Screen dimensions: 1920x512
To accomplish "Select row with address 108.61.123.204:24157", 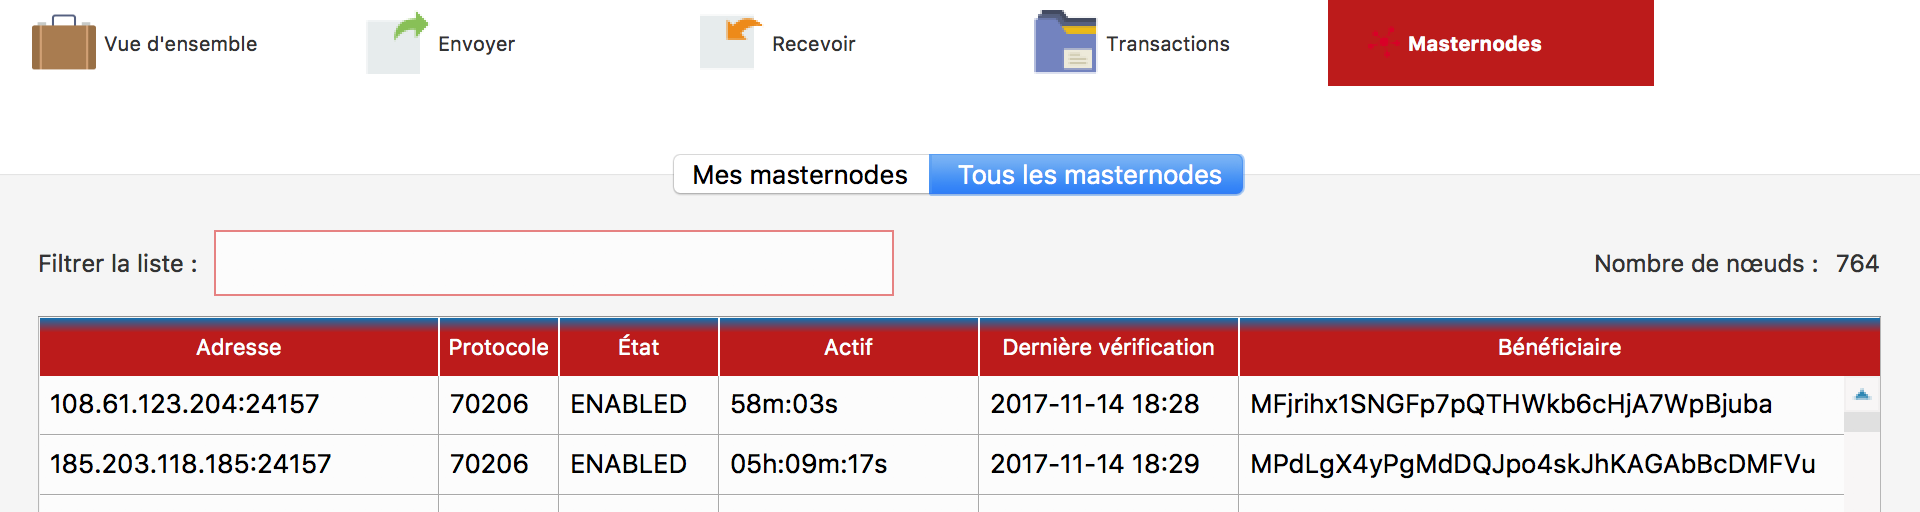I will [x=941, y=405].
